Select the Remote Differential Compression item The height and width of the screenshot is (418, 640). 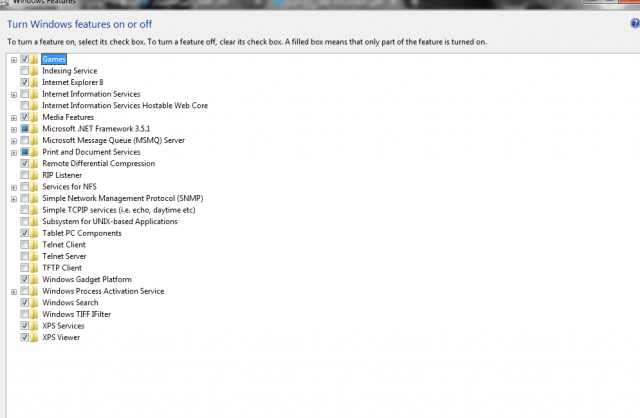(98, 163)
